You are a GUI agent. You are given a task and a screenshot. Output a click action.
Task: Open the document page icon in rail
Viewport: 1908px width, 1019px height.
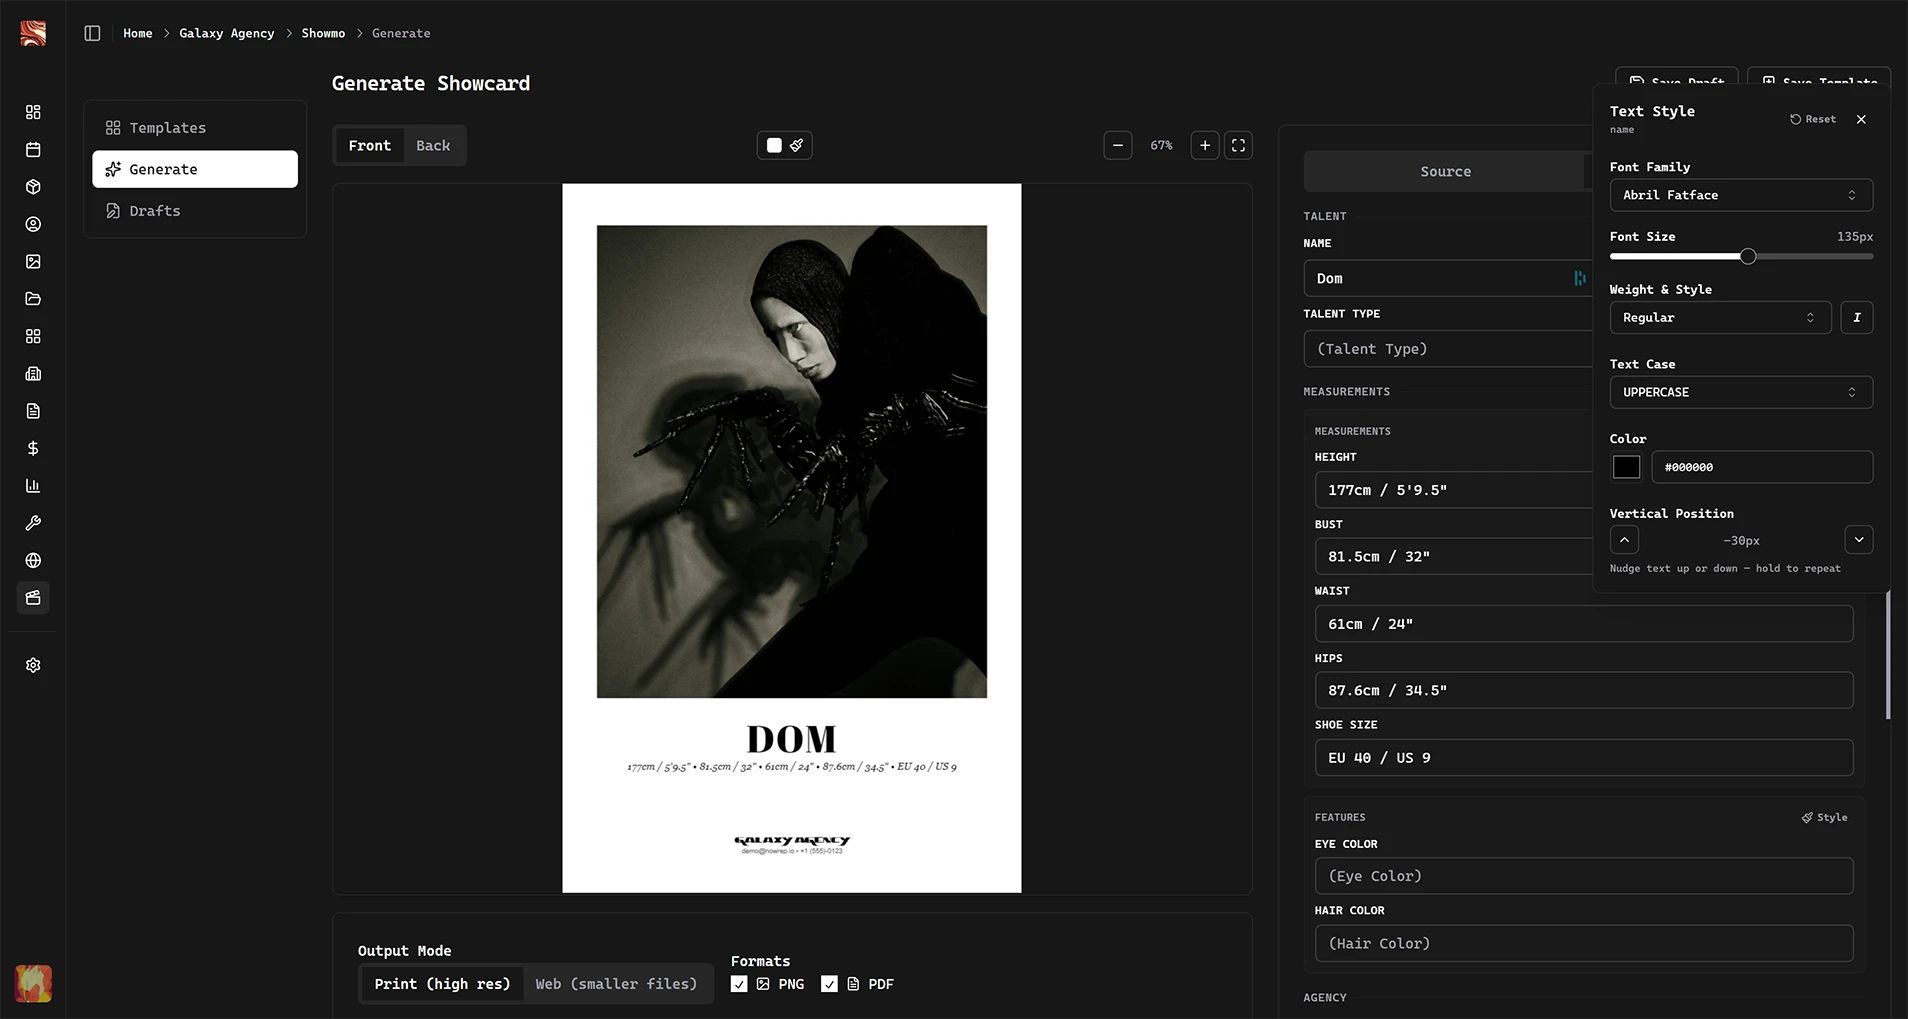33,411
